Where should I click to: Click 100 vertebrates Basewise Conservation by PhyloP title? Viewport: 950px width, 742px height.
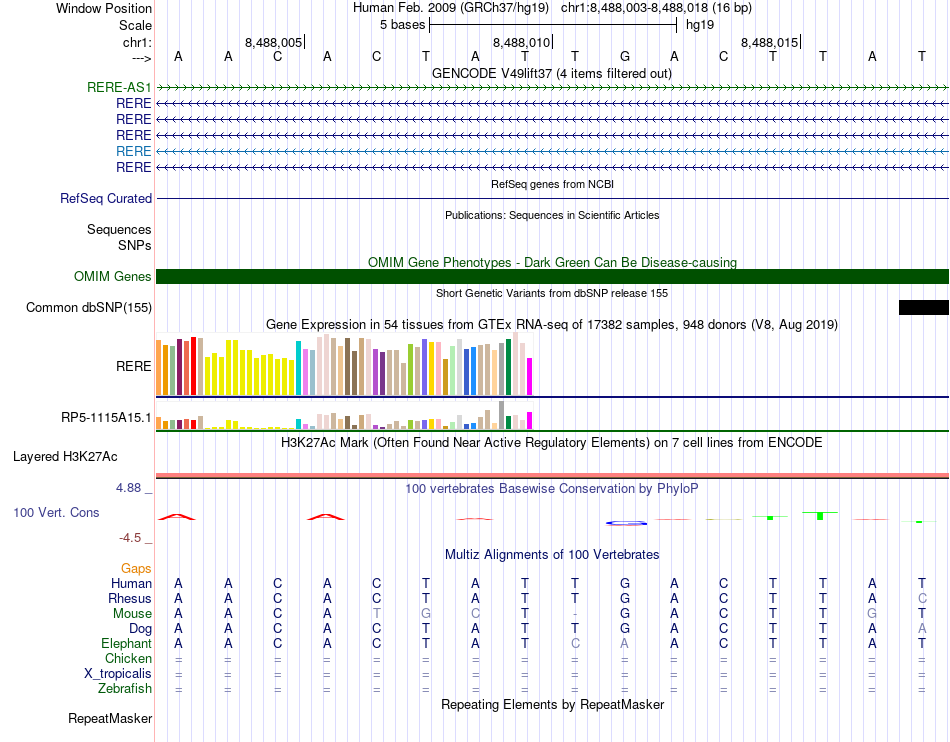tap(551, 488)
